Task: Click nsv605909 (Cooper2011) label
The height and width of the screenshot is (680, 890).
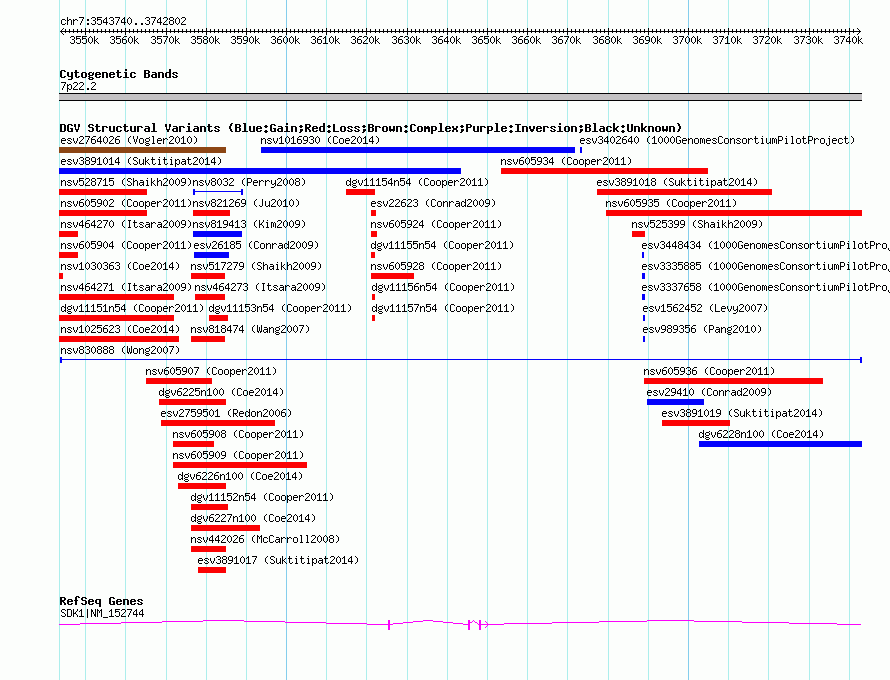Action: 238,455
